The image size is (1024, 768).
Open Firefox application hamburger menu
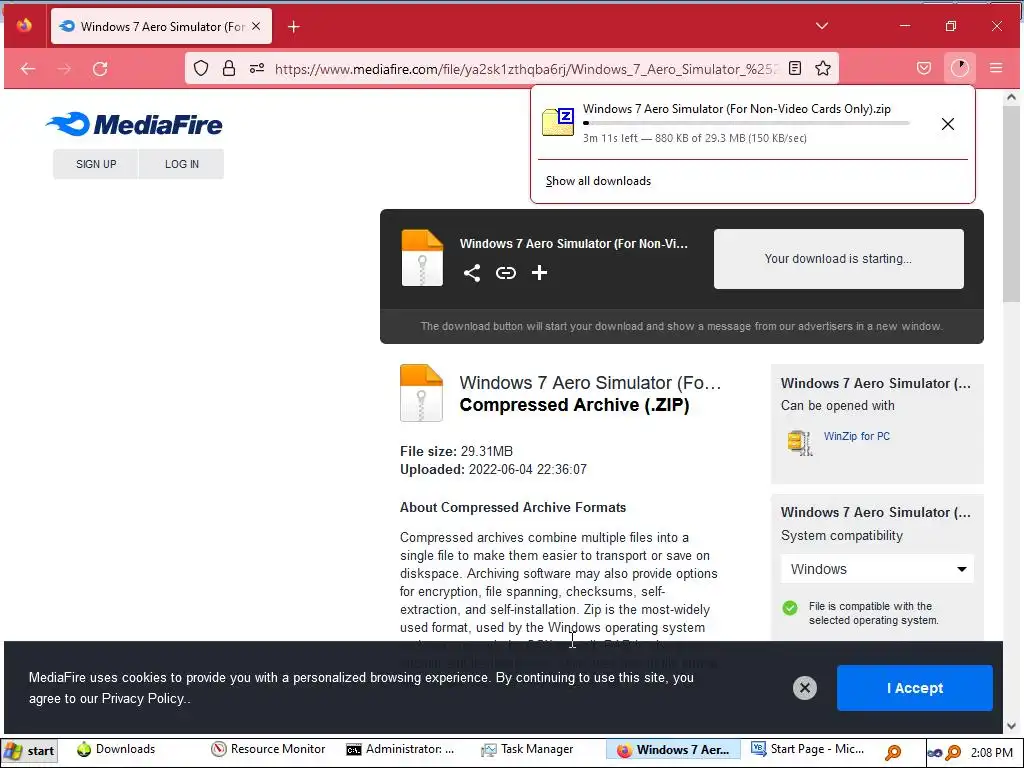point(996,68)
